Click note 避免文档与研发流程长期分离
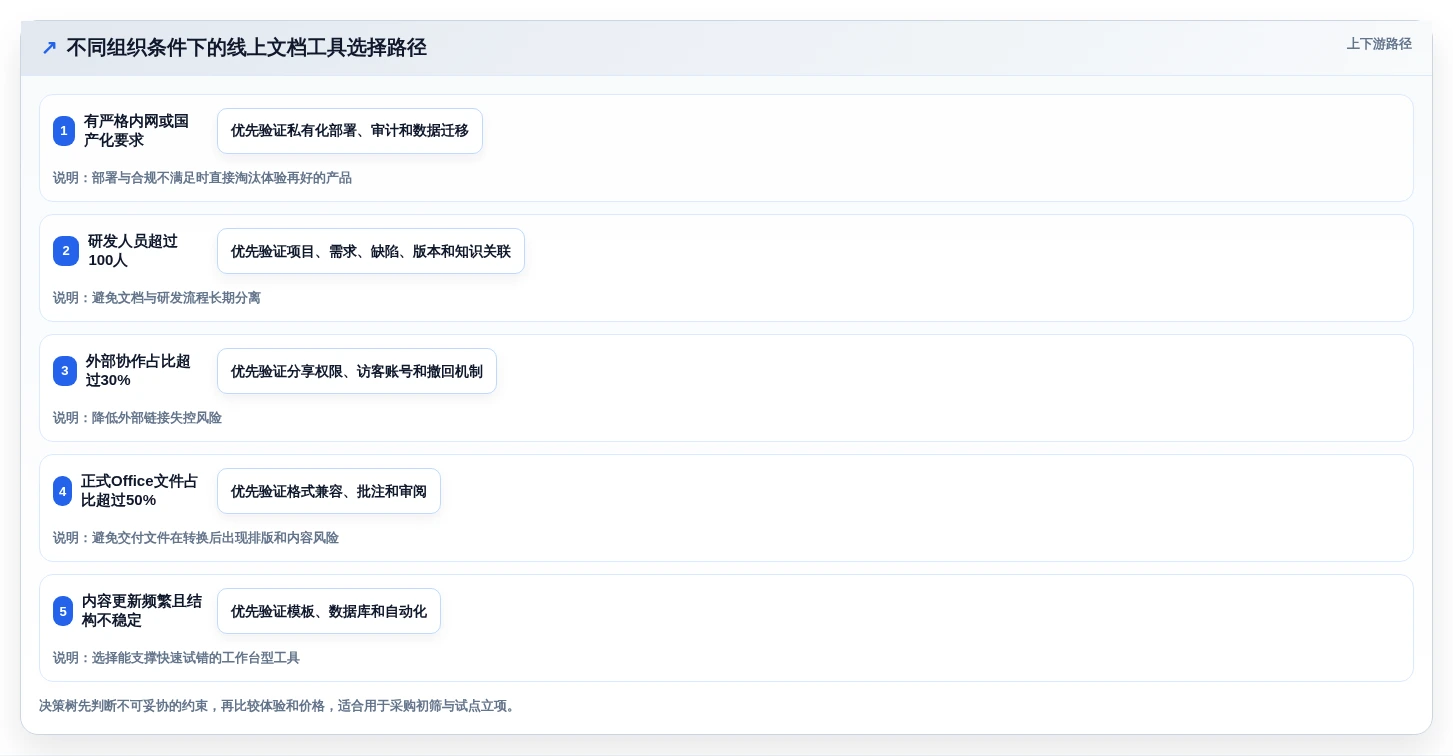Viewport: 1453px width, 756px height. 176,298
